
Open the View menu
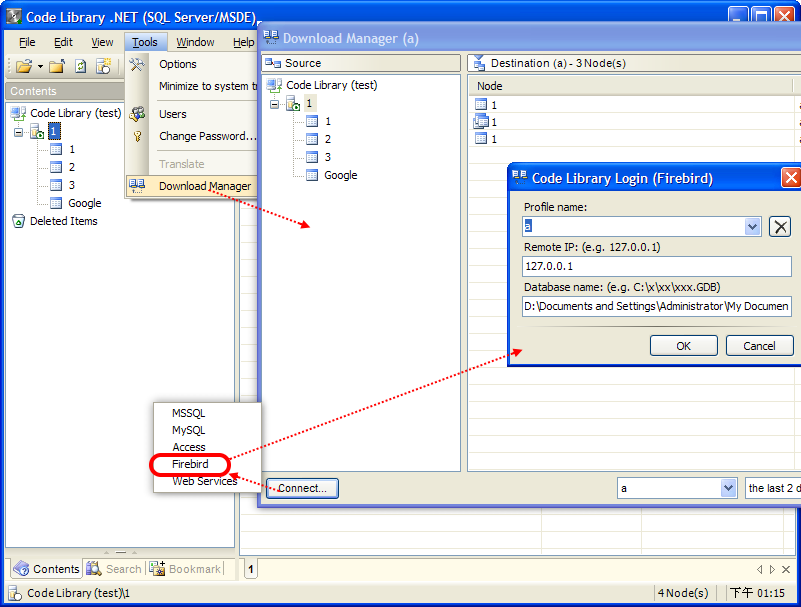[102, 42]
